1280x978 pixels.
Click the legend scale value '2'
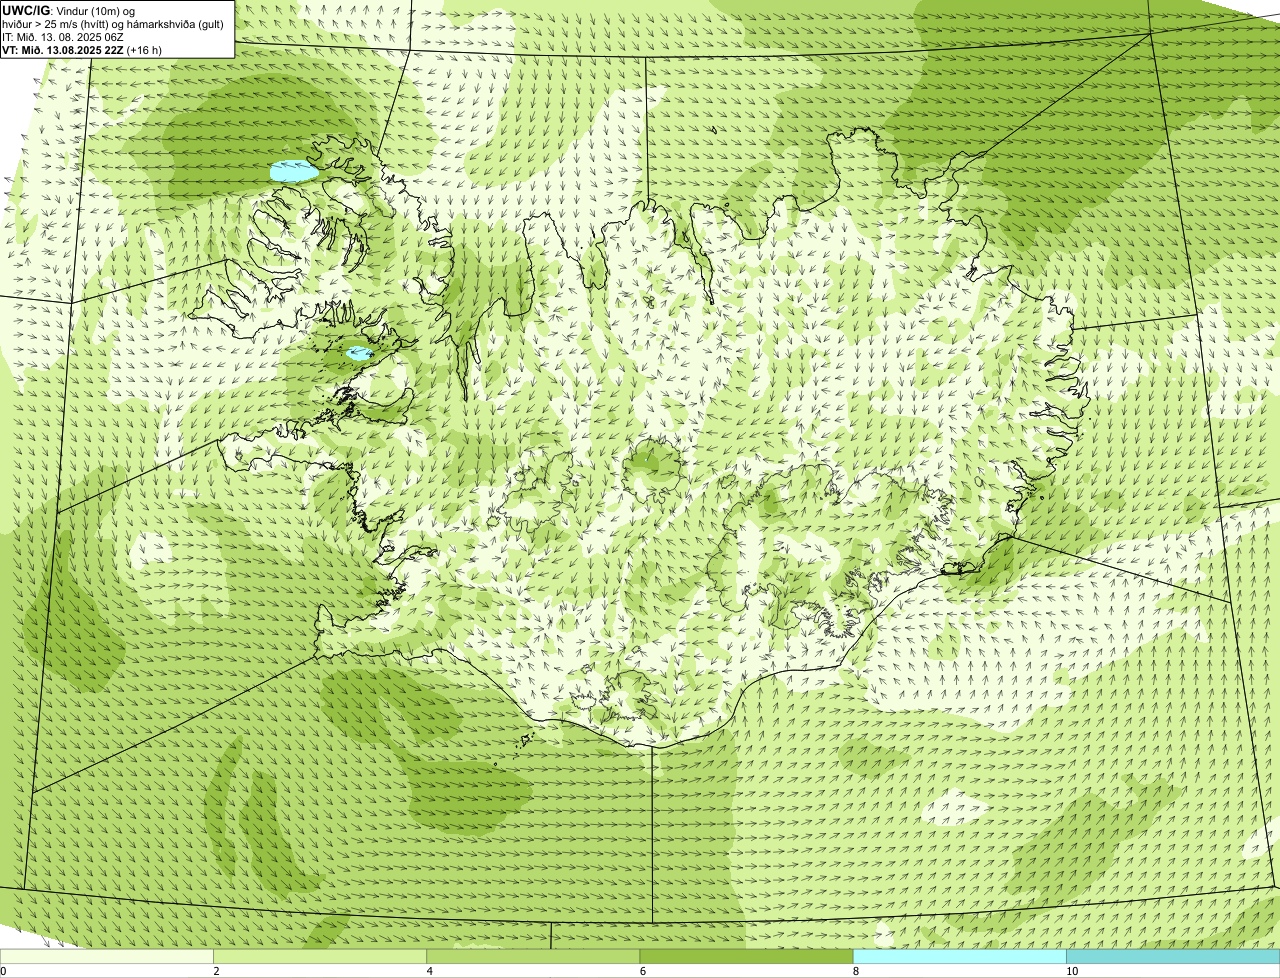(x=216, y=971)
